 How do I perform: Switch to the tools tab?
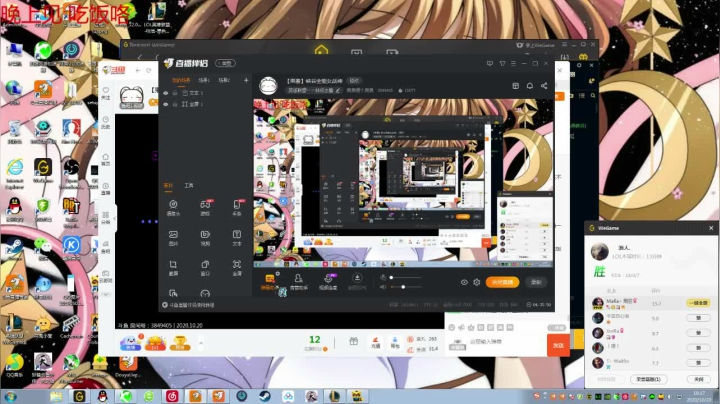pyautogui.click(x=189, y=185)
